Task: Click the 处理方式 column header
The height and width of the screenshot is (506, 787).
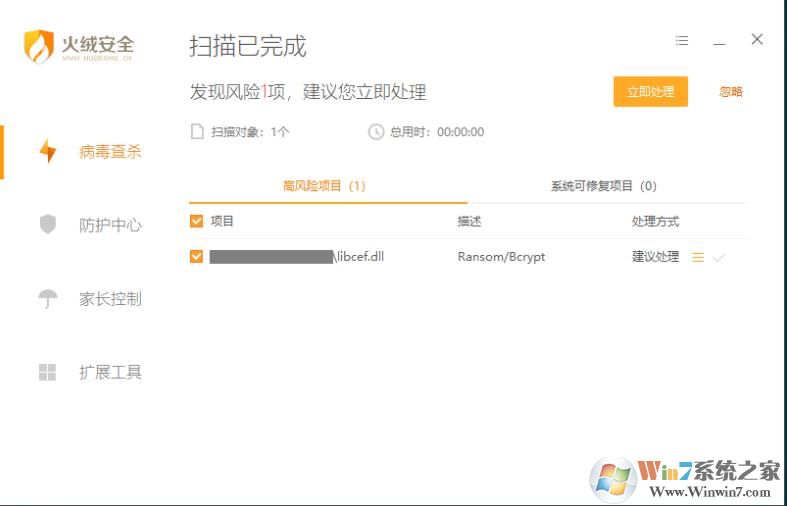Action: pyautogui.click(x=655, y=221)
